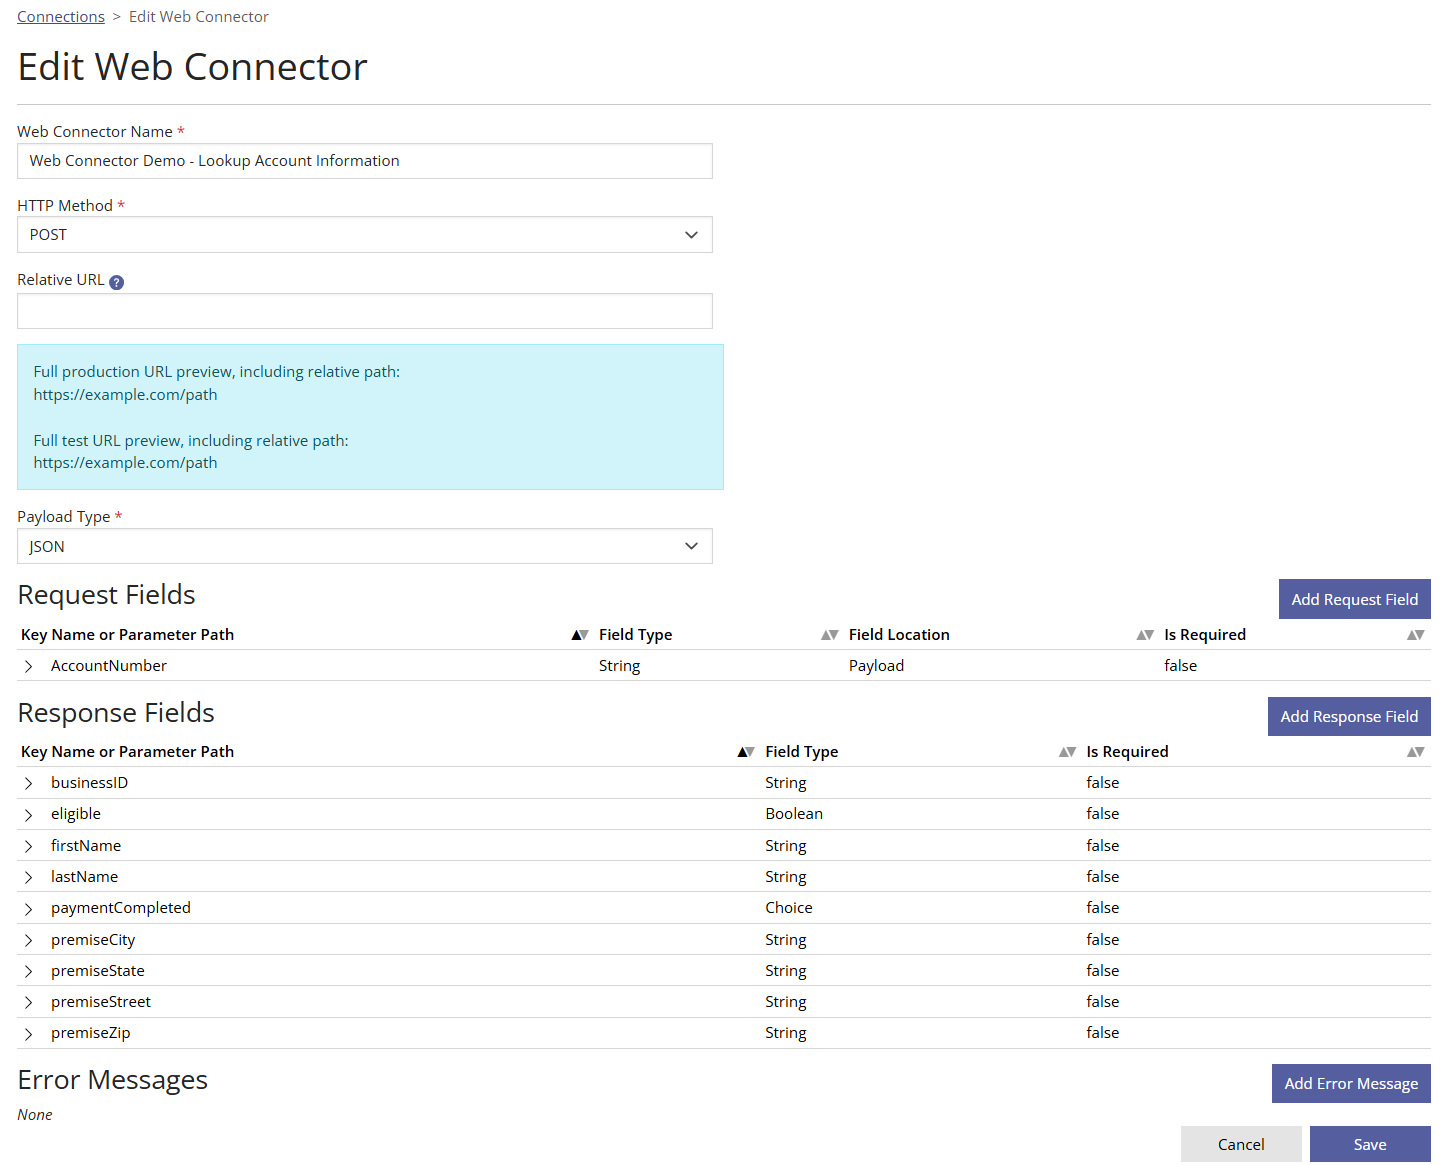Sort Request Fields by Key Name
The image size is (1444, 1165).
click(x=580, y=634)
